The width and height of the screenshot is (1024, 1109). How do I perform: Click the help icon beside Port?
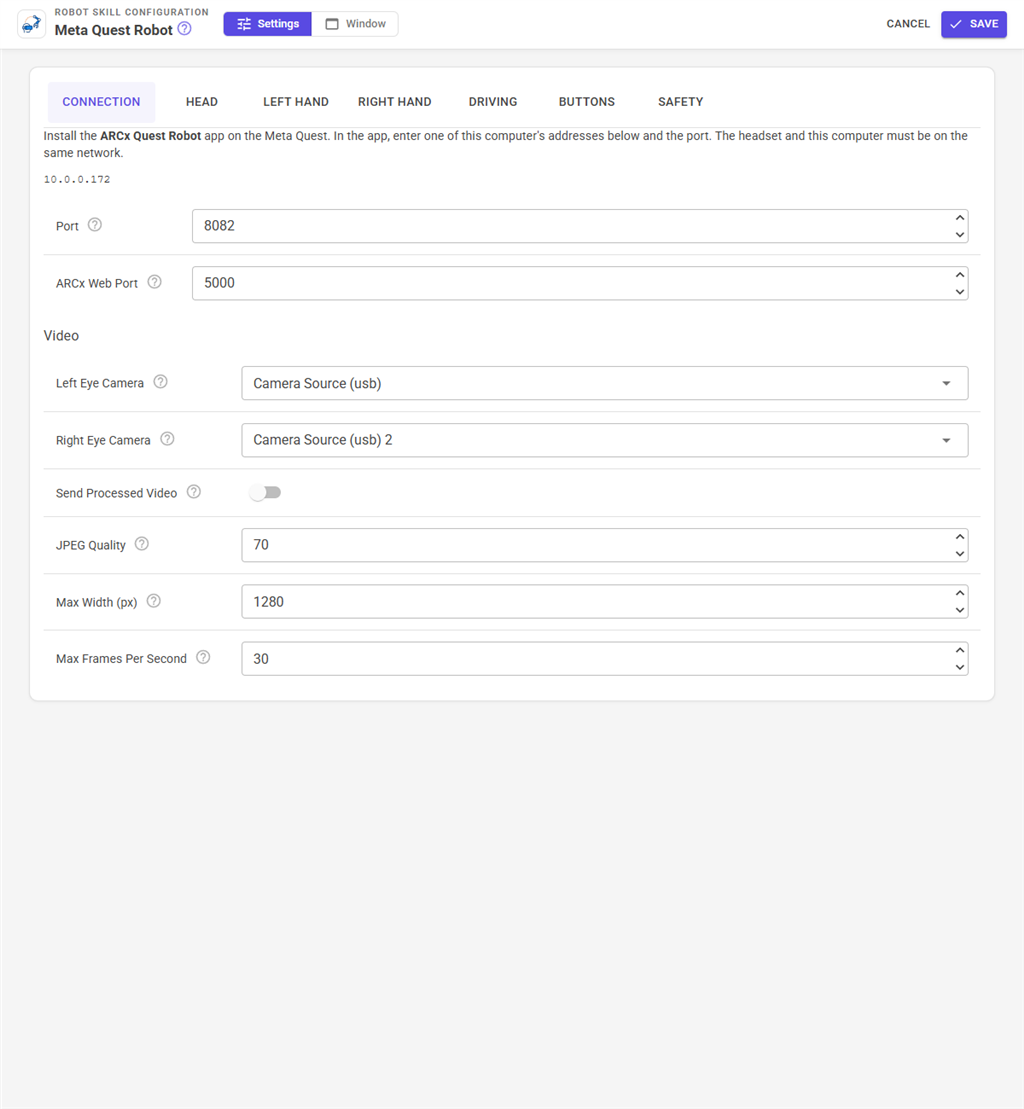[95, 225]
